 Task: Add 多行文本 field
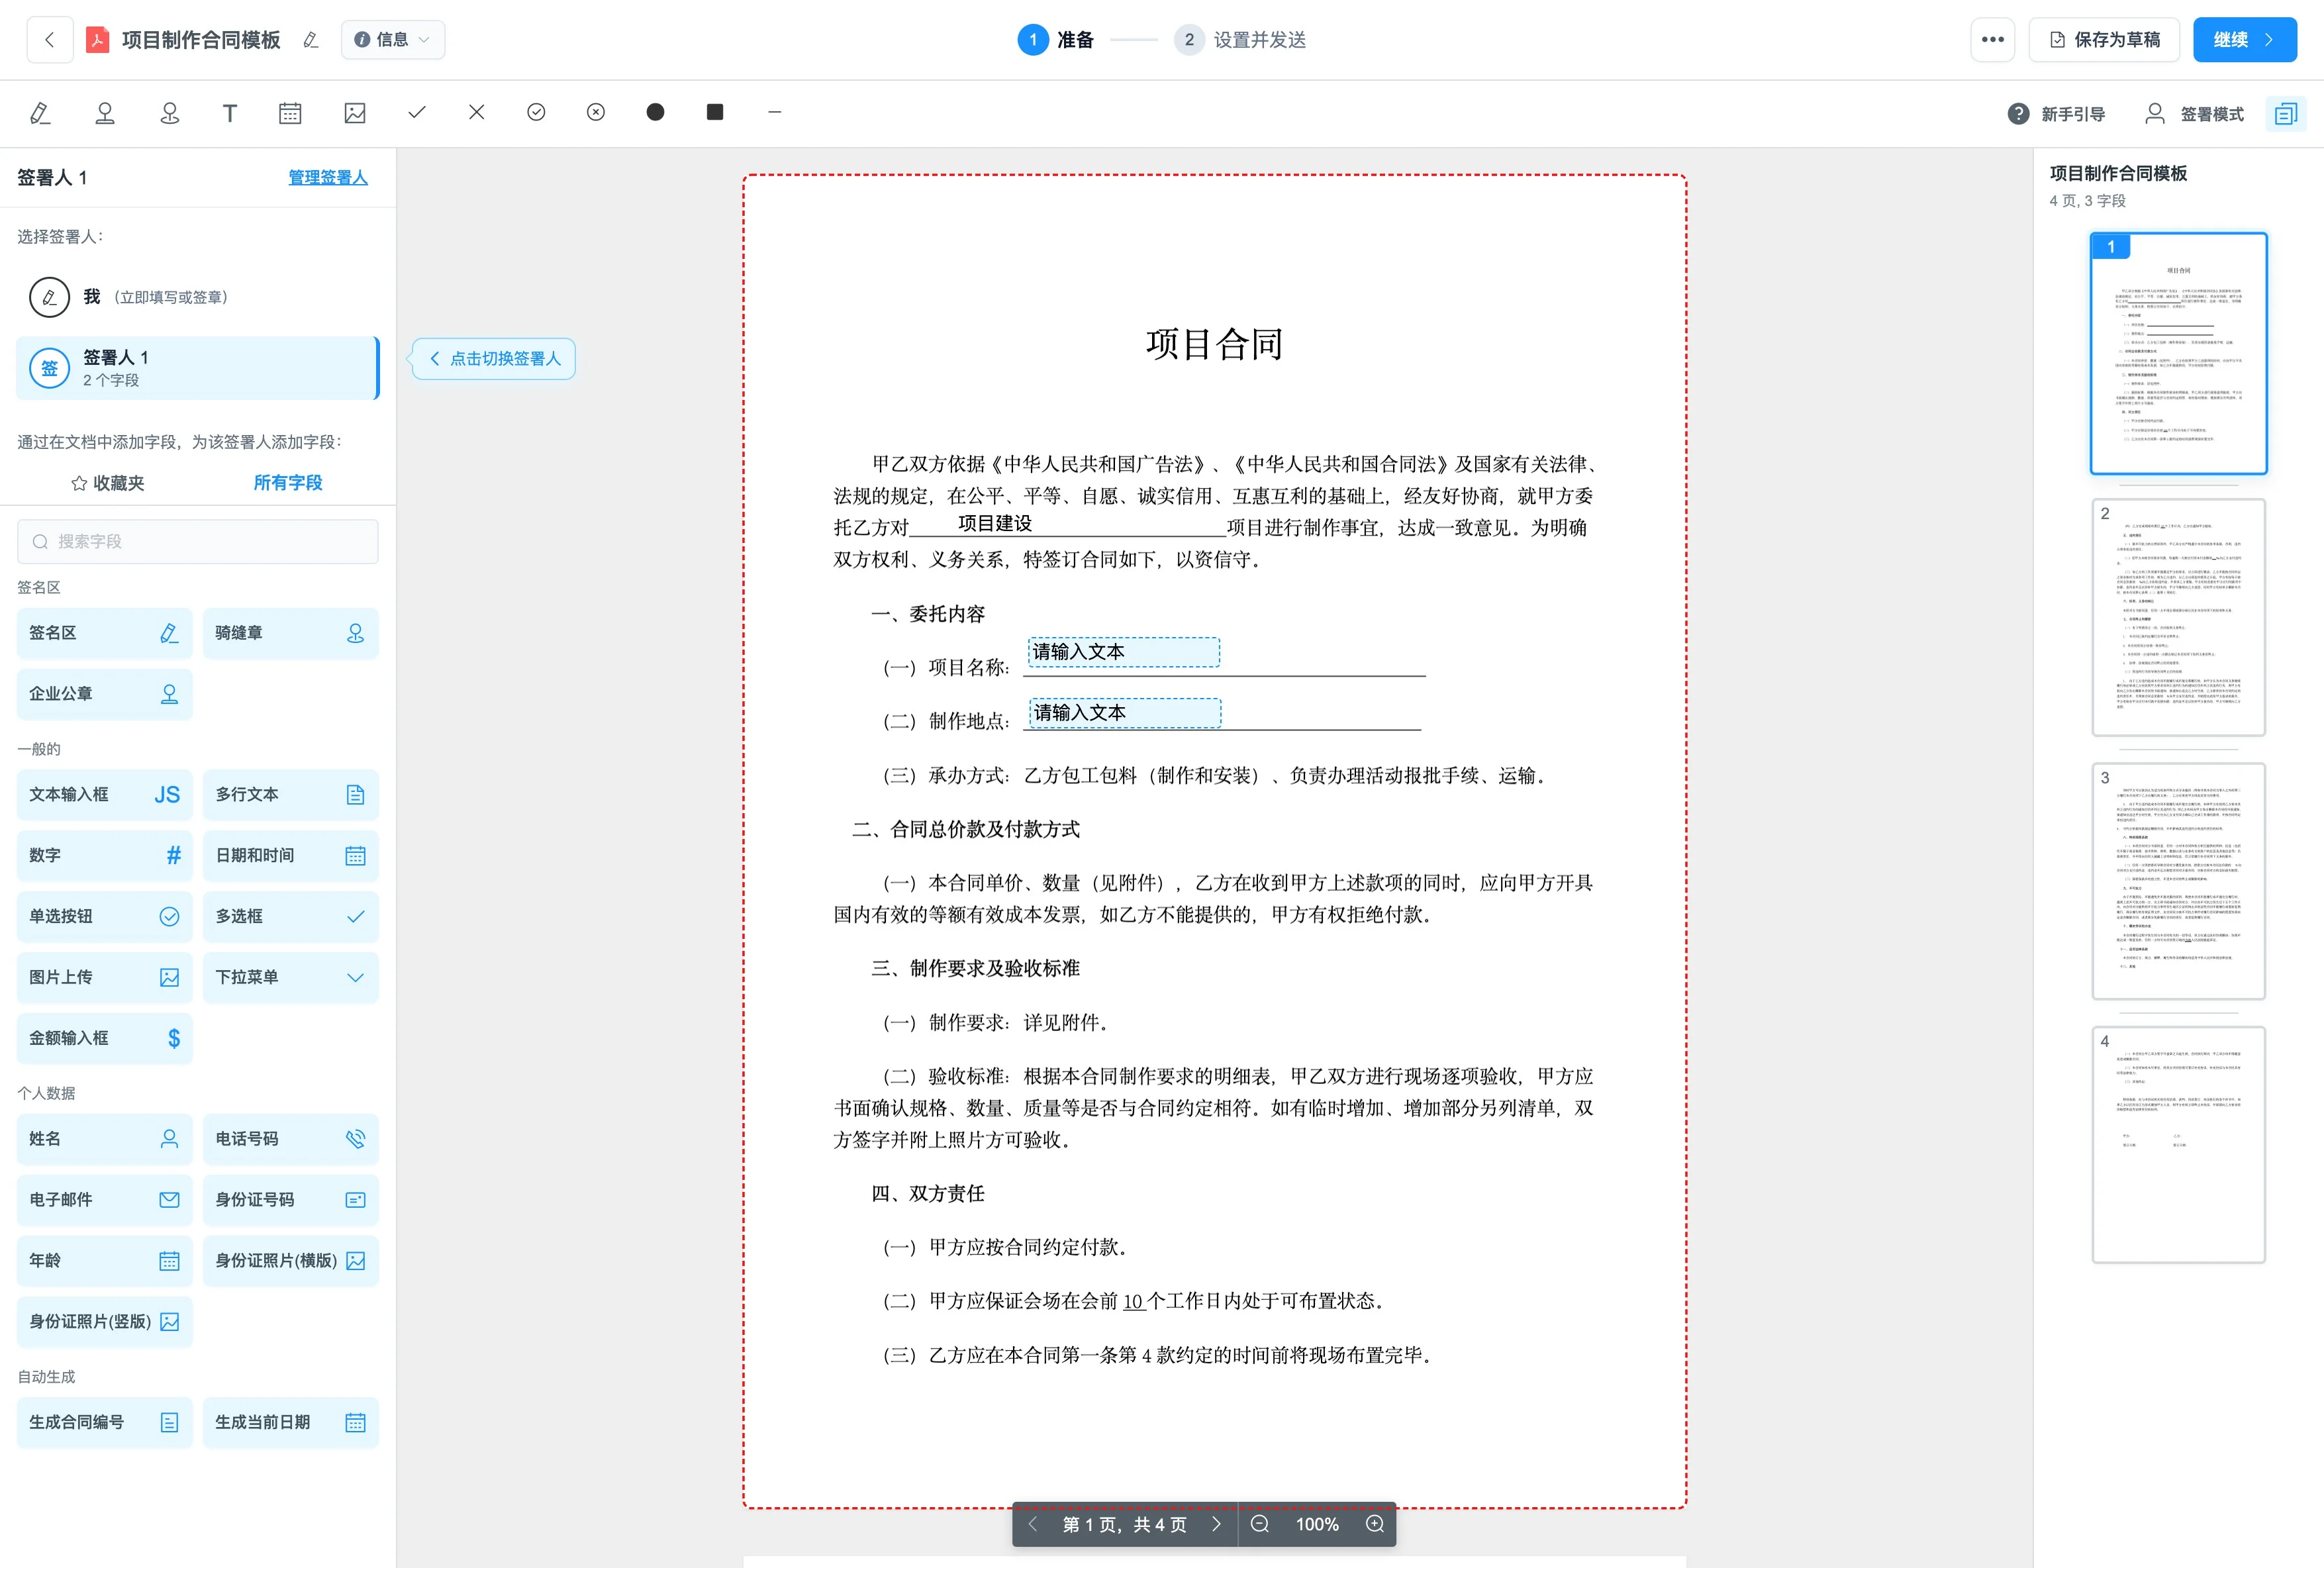coord(291,795)
